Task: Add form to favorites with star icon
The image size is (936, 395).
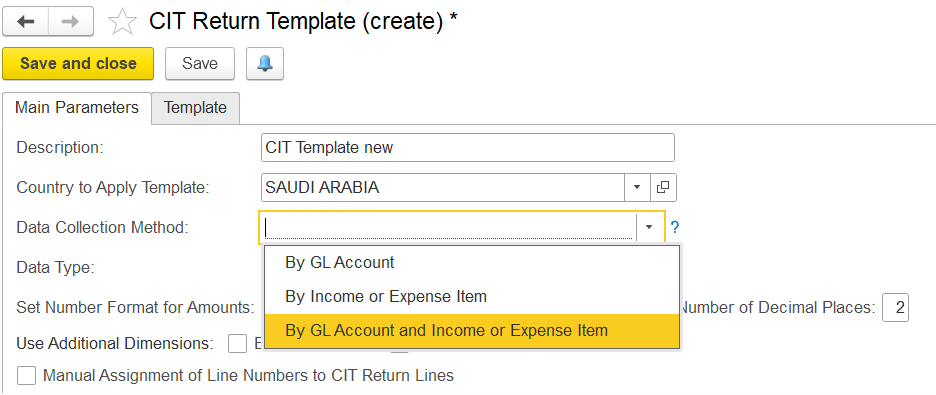Action: click(x=122, y=23)
